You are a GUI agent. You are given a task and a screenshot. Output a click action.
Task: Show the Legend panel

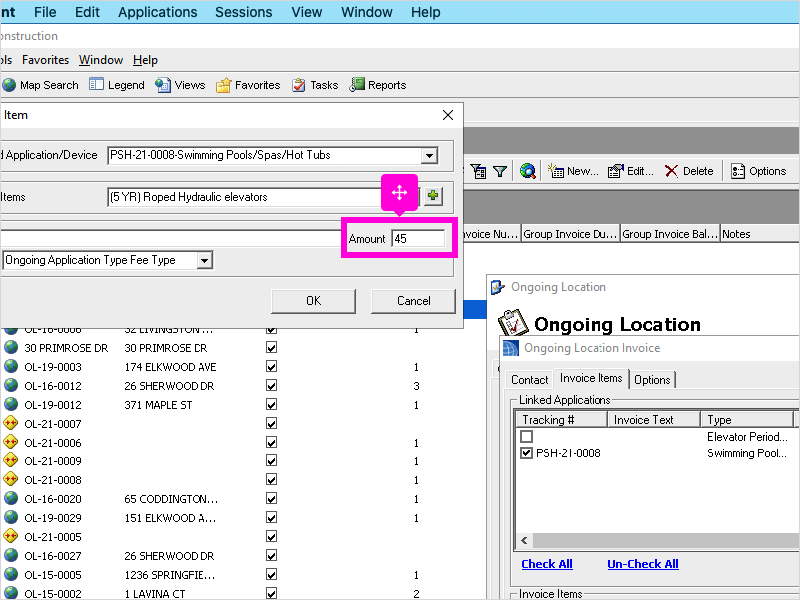point(117,85)
